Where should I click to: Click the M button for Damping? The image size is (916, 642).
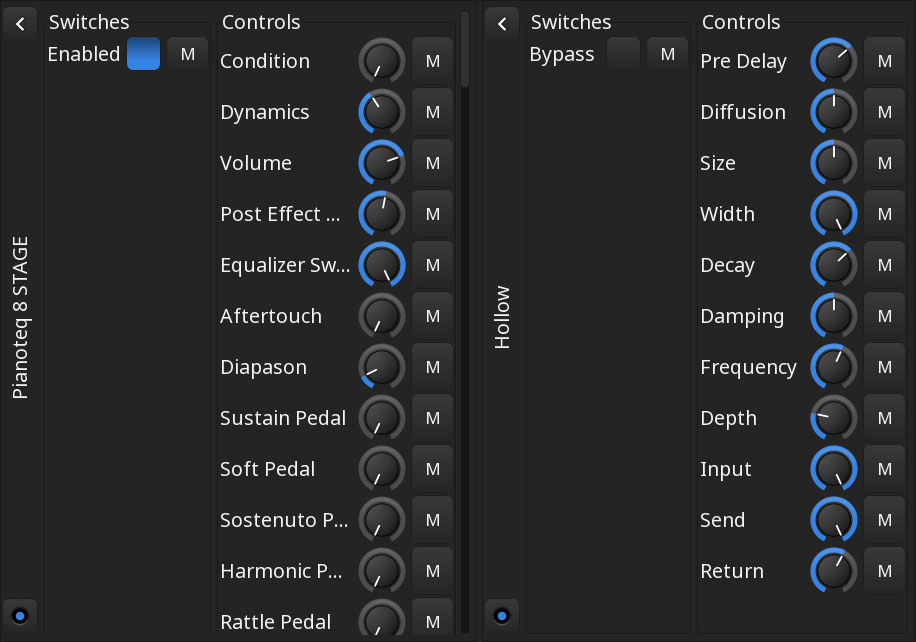[x=885, y=316]
